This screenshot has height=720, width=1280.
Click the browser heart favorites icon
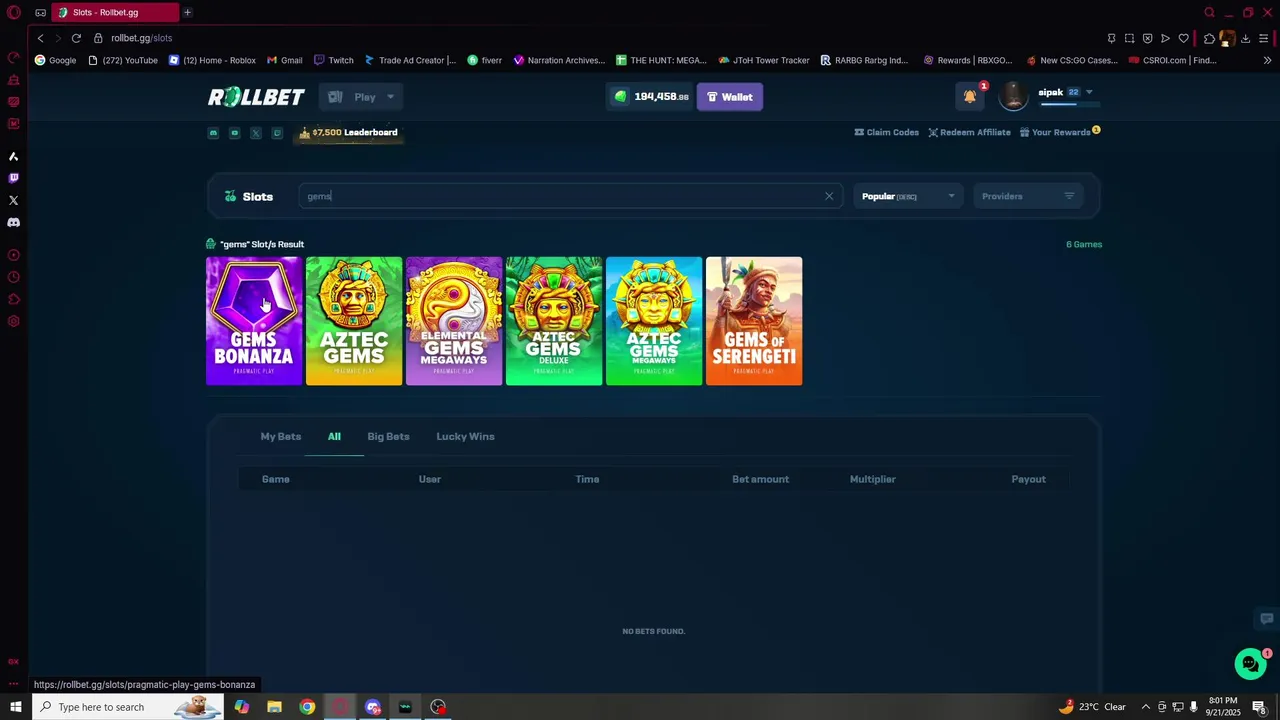(1184, 38)
